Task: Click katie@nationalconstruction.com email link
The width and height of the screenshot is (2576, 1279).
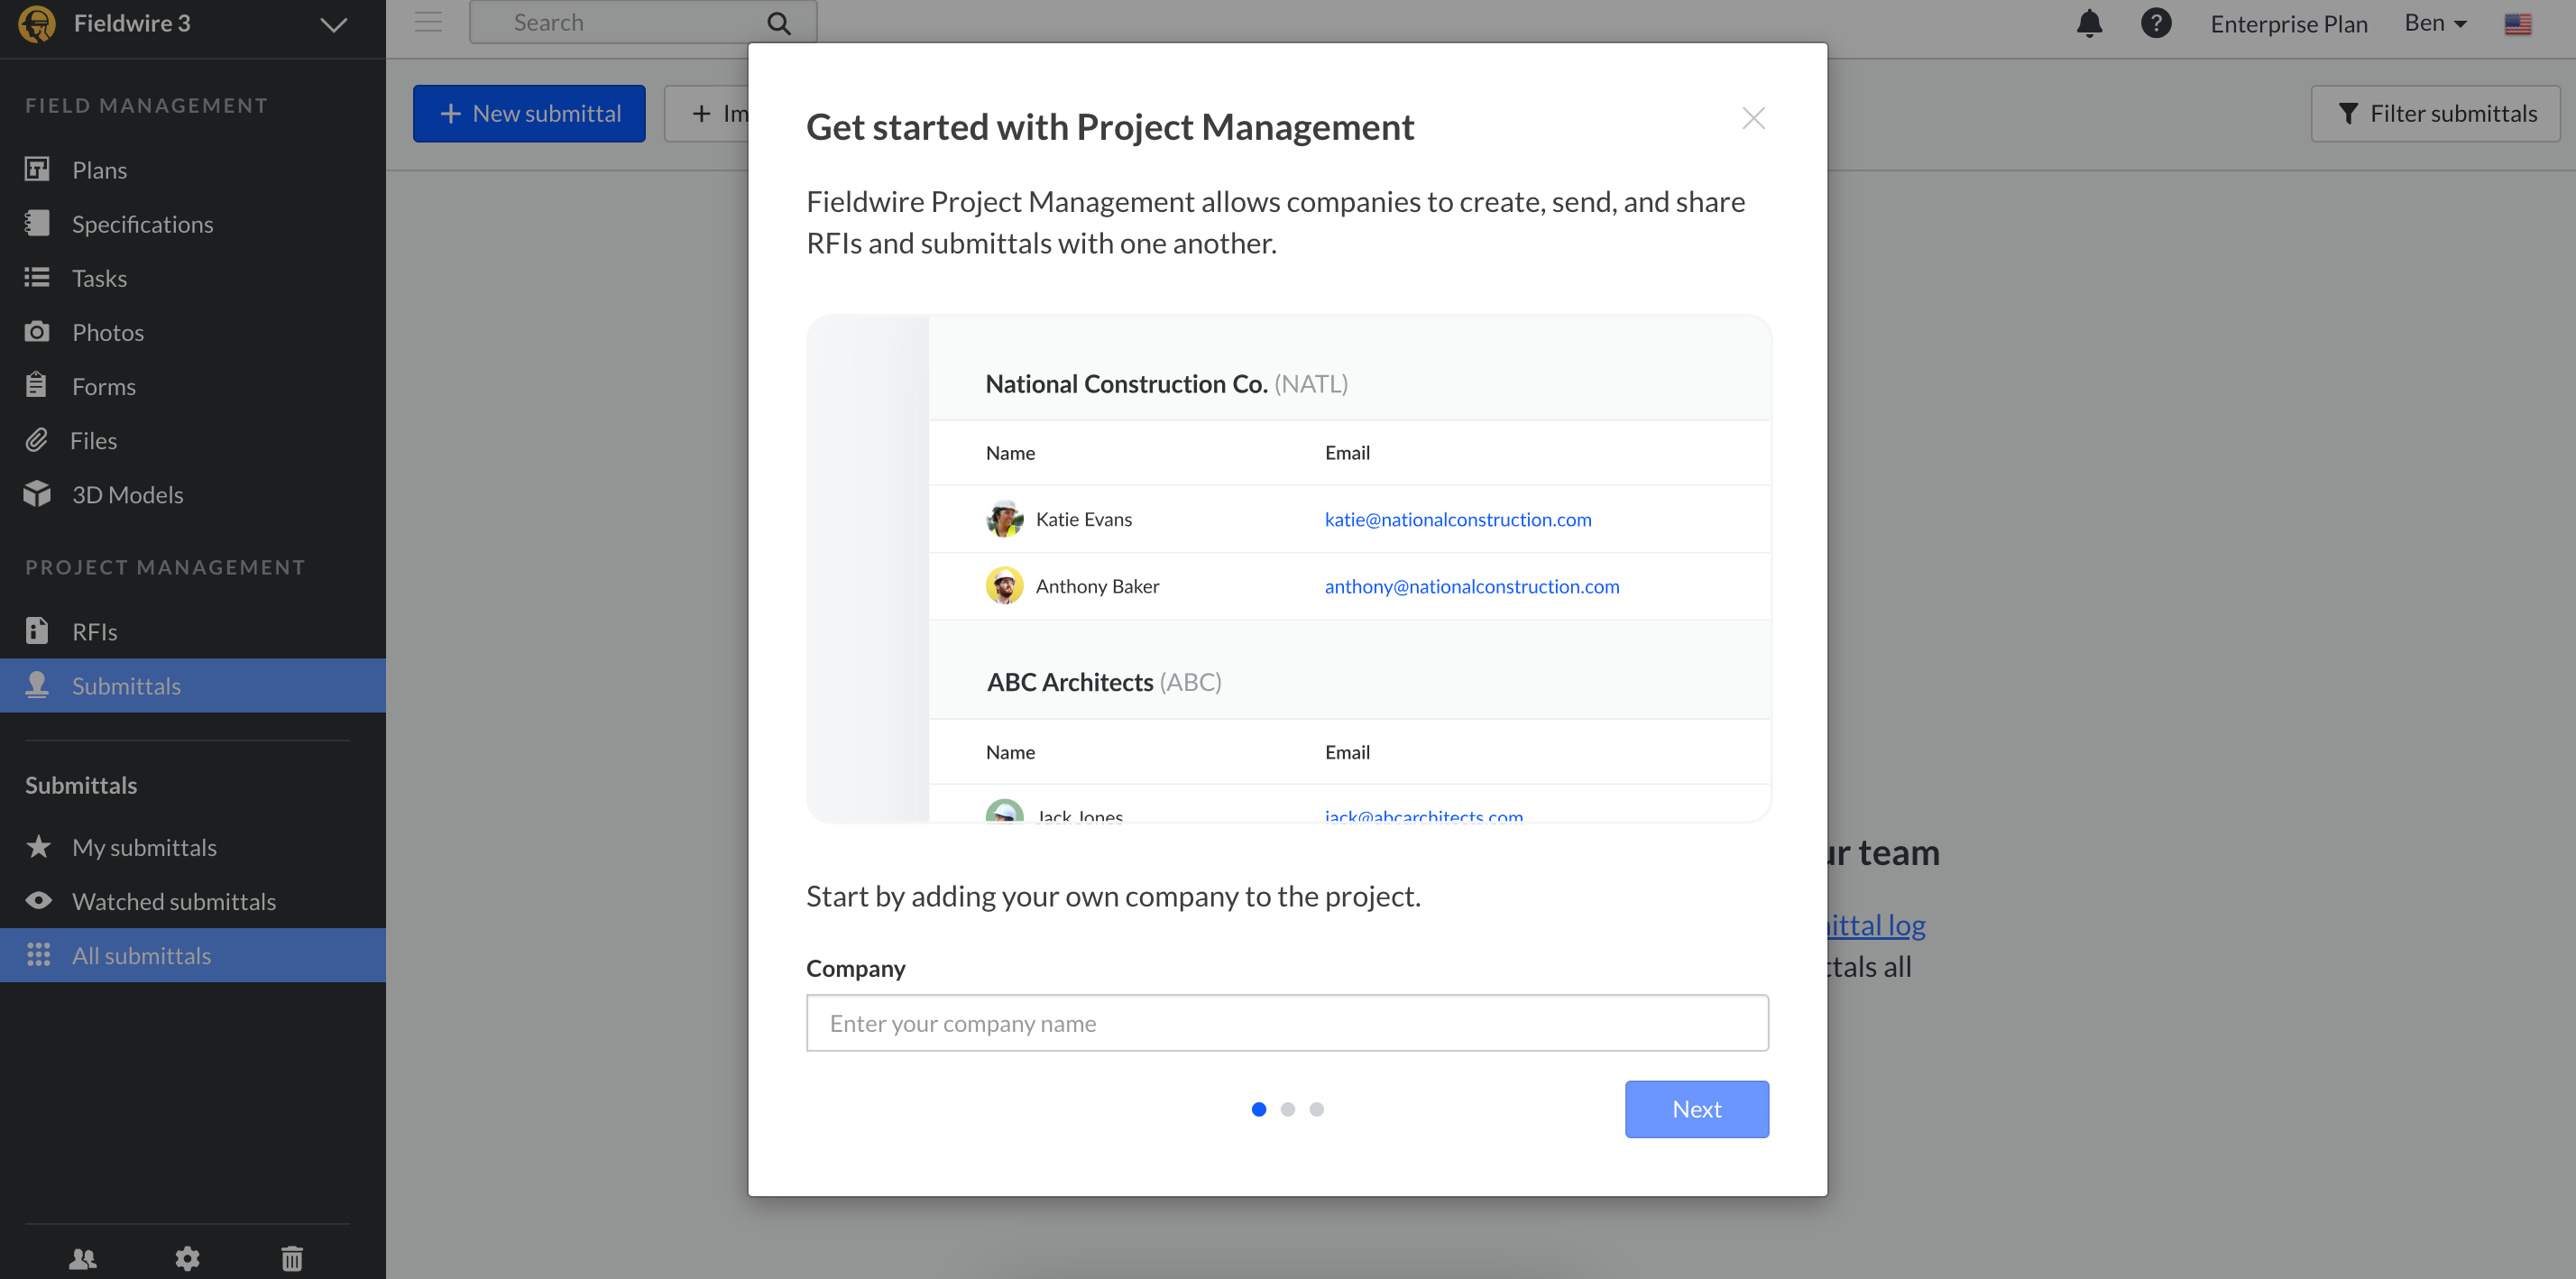Action: pyautogui.click(x=1457, y=519)
